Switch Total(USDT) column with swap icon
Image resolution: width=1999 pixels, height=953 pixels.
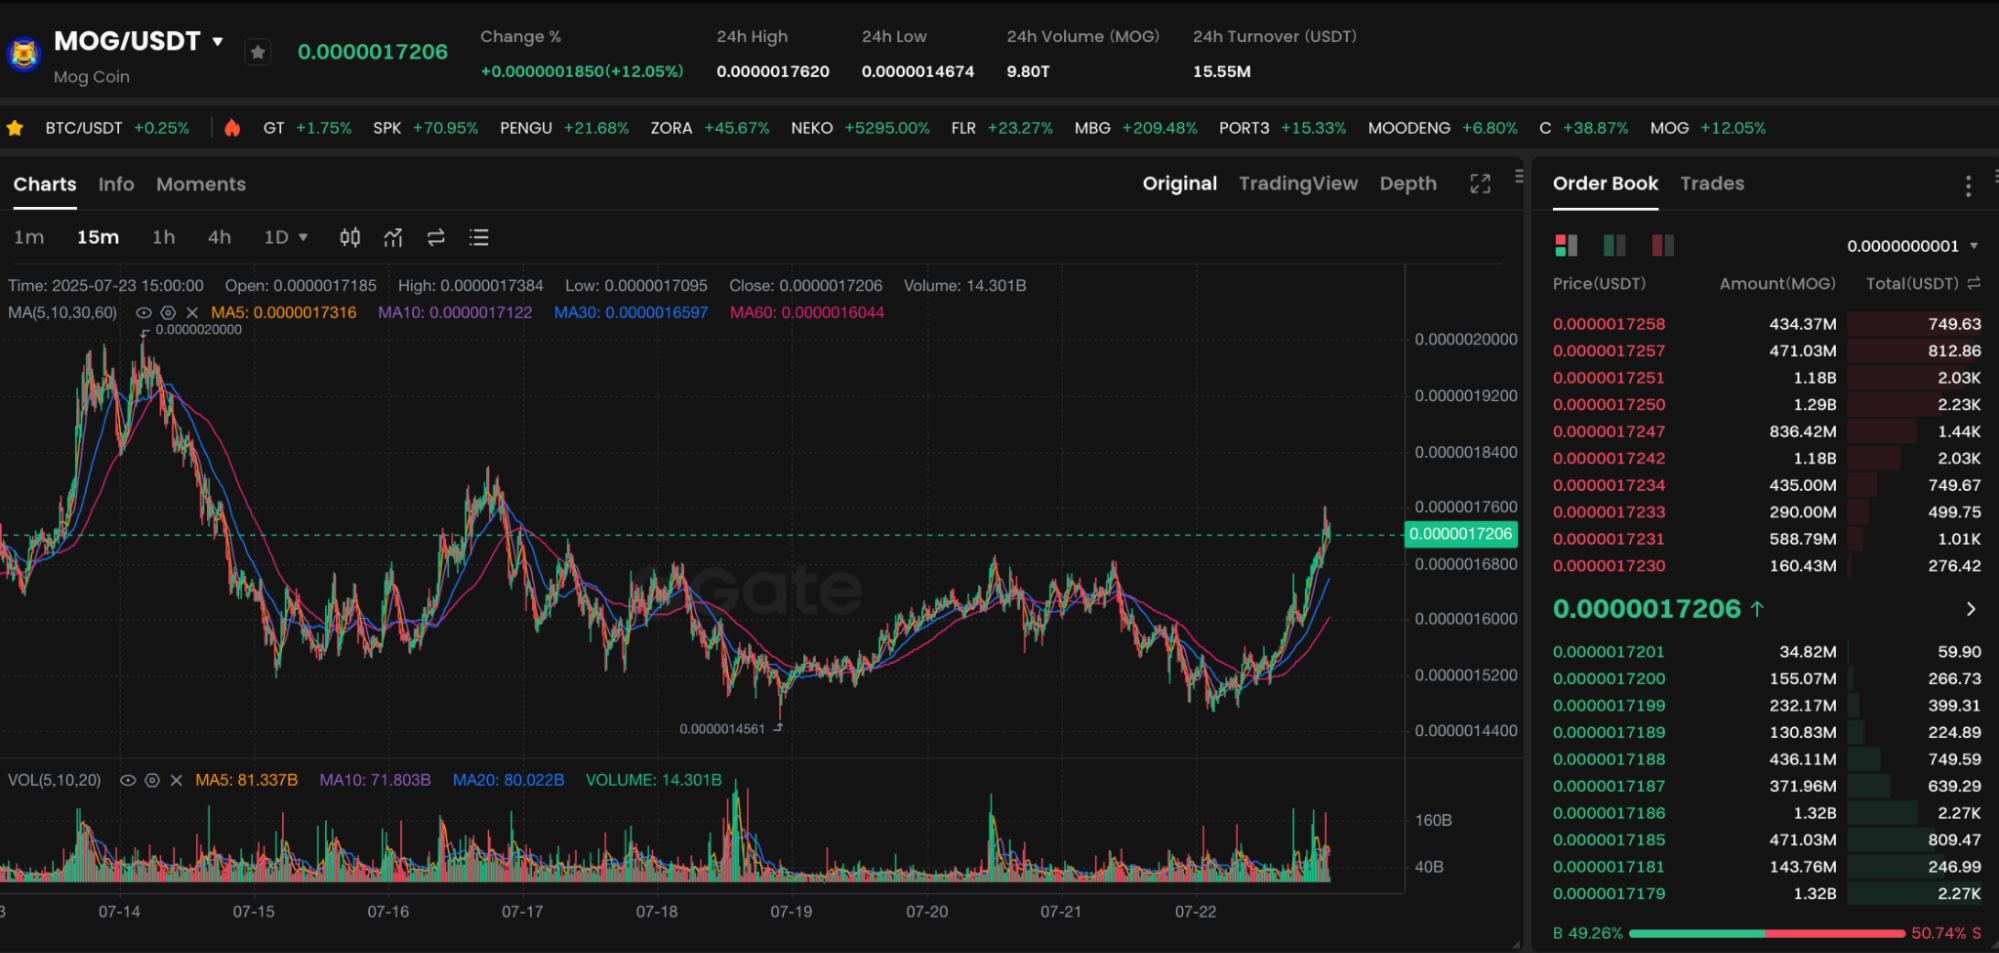coord(1974,284)
